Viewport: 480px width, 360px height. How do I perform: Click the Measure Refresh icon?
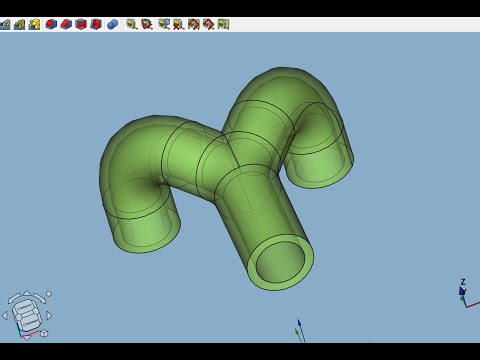coord(164,24)
